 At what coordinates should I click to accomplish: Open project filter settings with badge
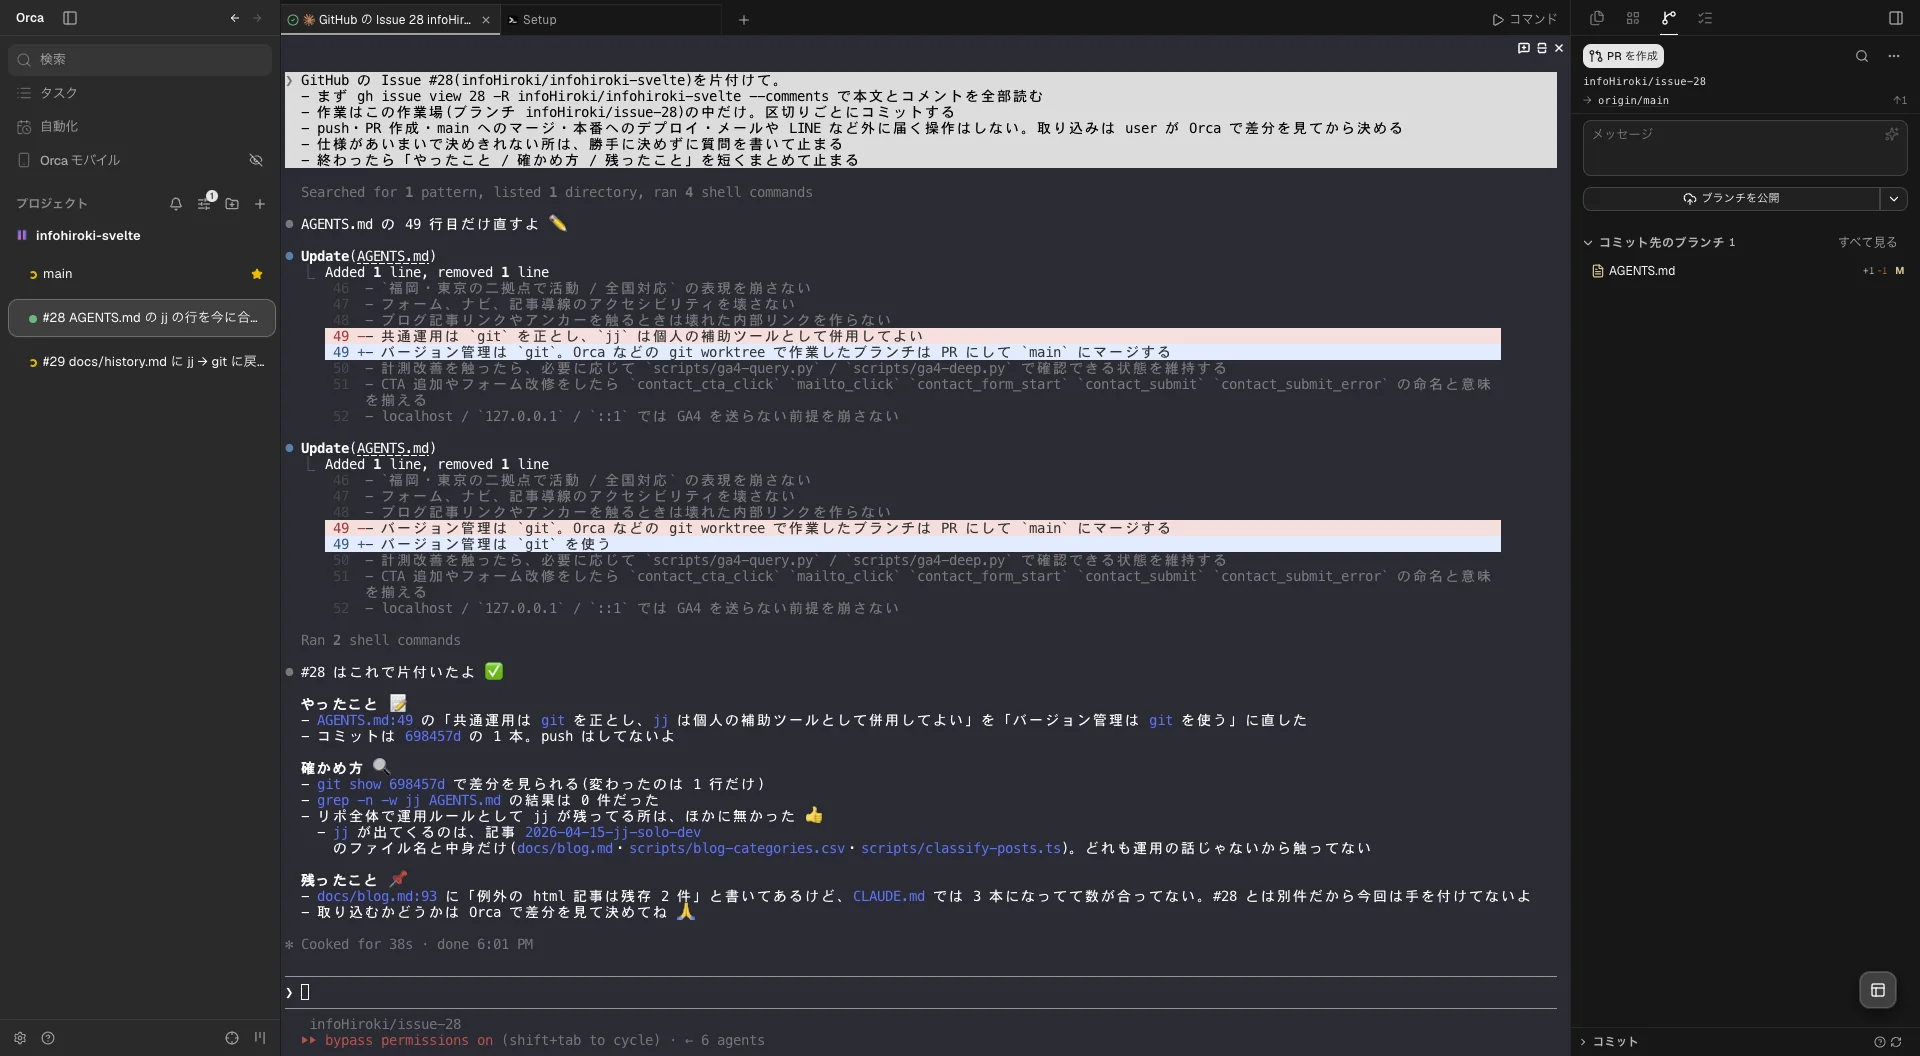[x=205, y=202]
